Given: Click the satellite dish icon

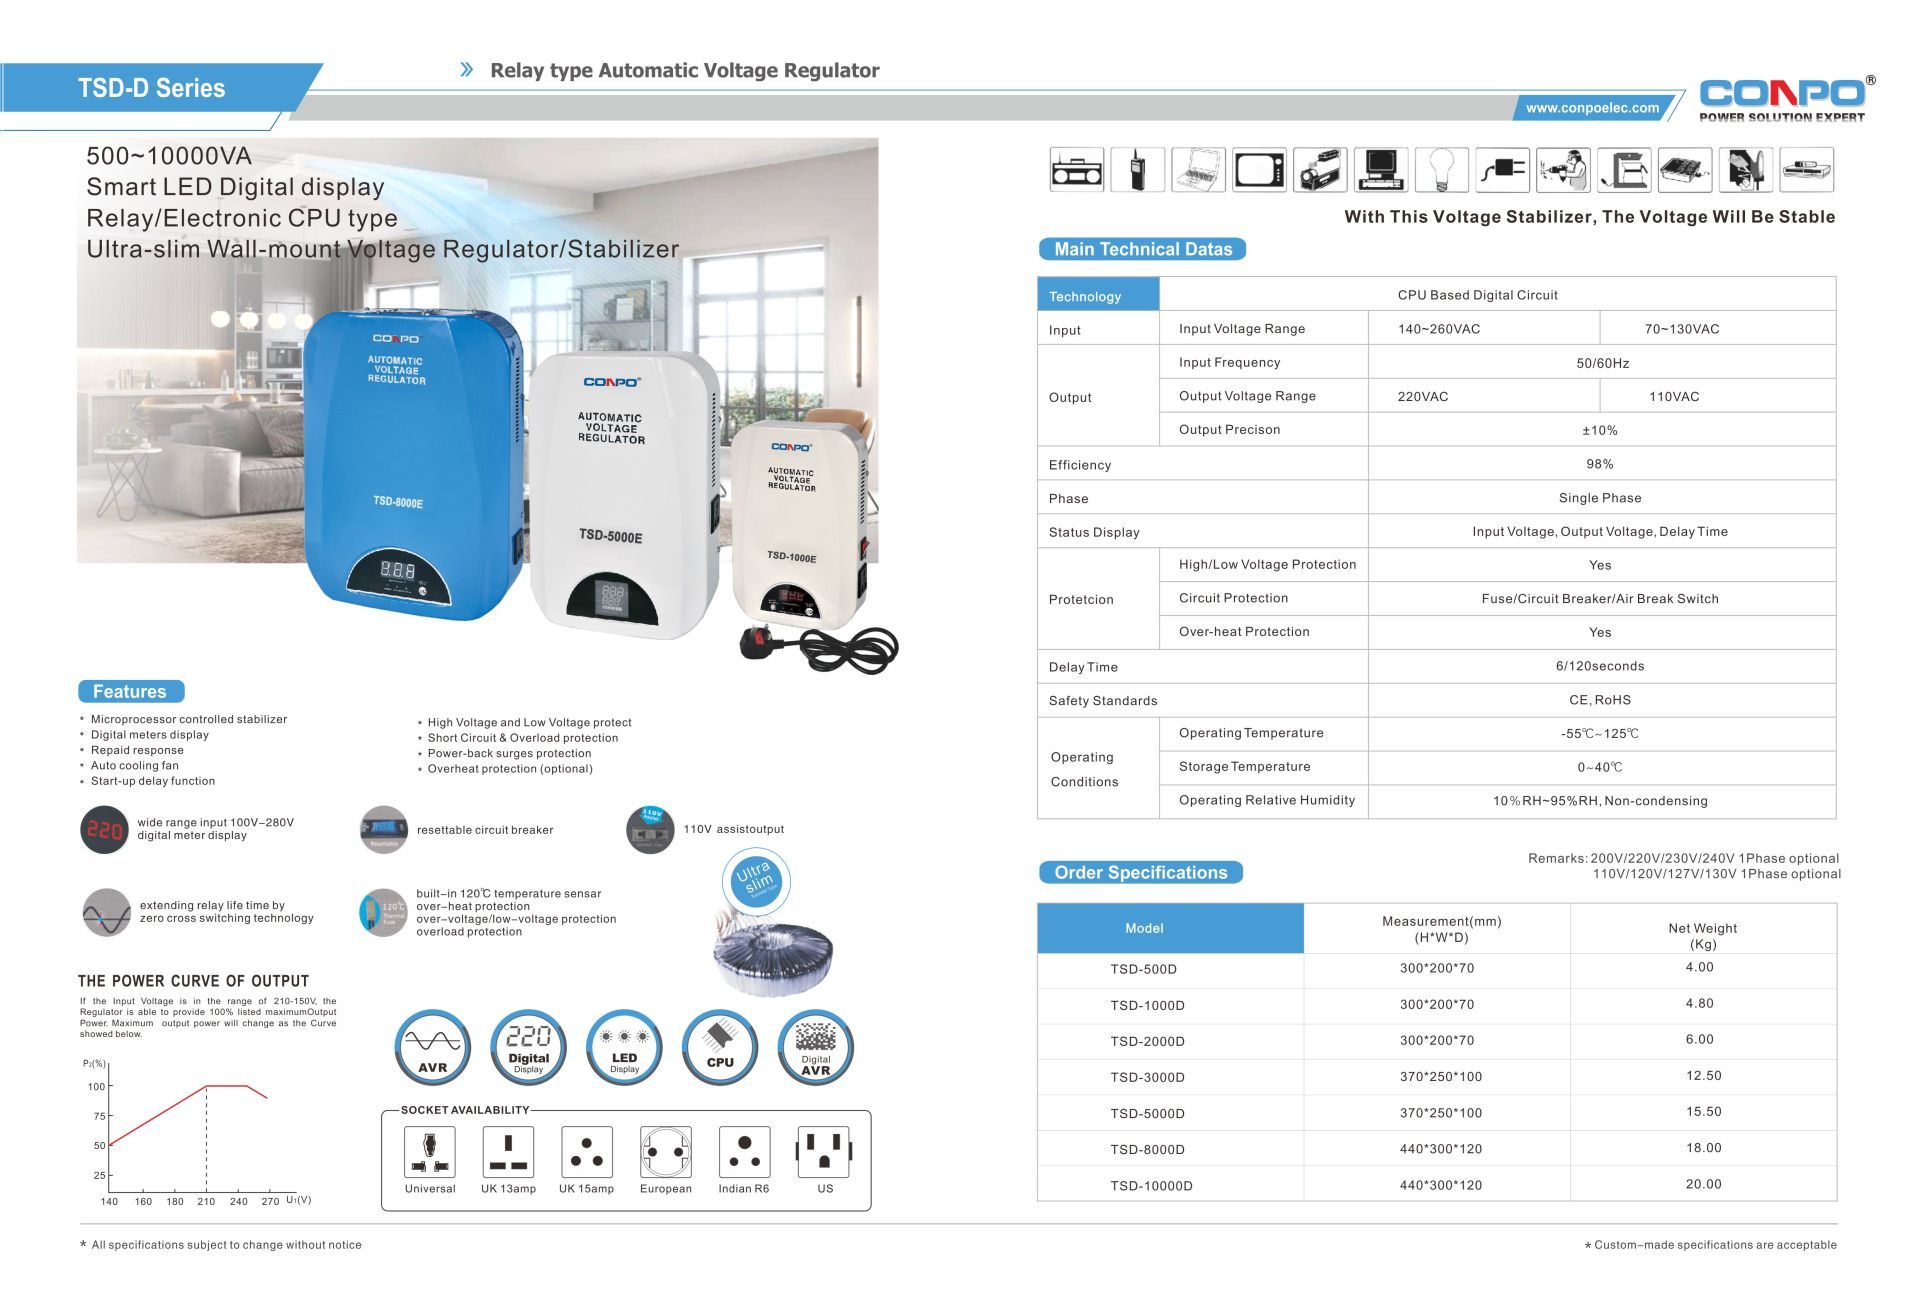Looking at the screenshot, I should [x=1746, y=169].
